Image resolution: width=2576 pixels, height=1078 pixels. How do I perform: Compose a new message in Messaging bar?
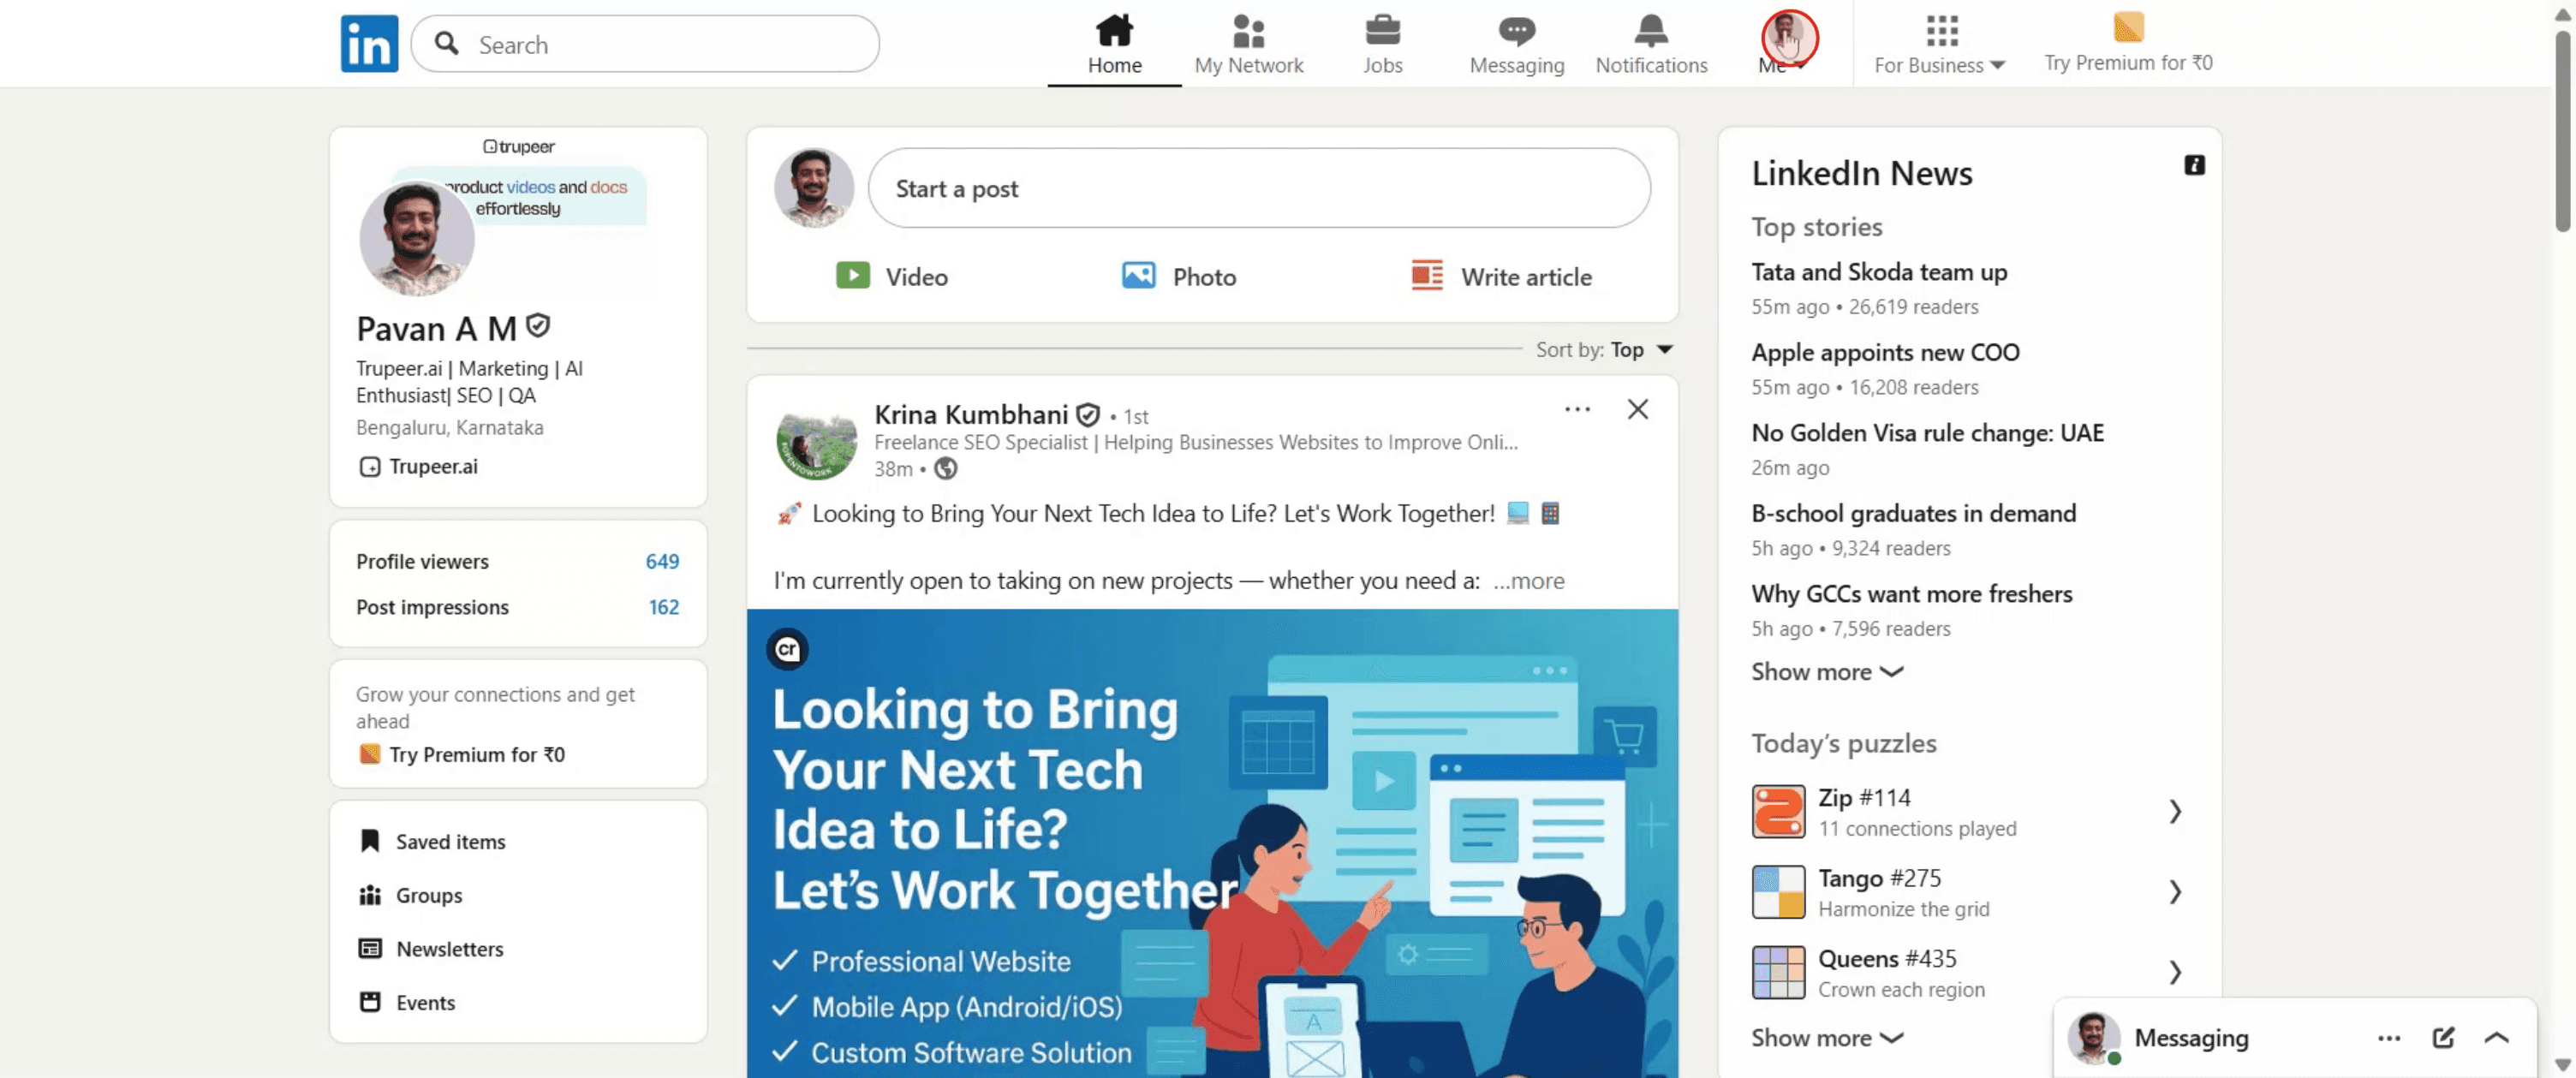pos(2442,1037)
